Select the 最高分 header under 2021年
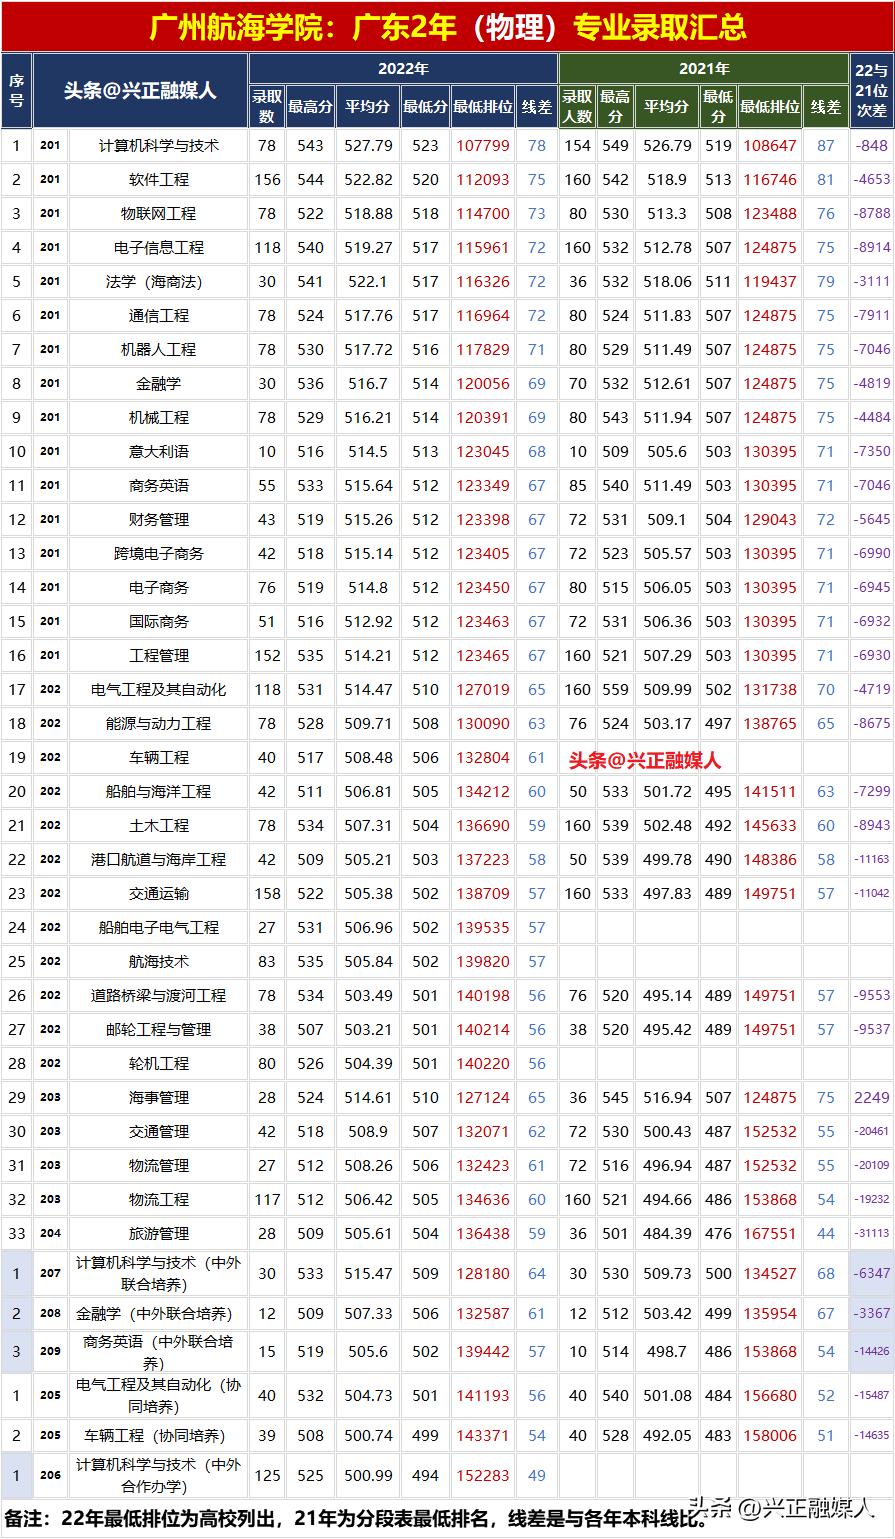 [x=613, y=103]
